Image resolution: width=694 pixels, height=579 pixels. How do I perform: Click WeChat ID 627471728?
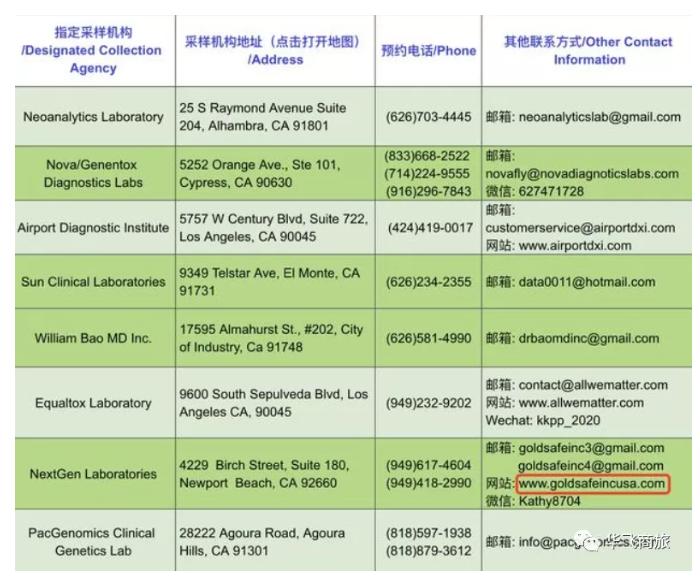(x=551, y=191)
